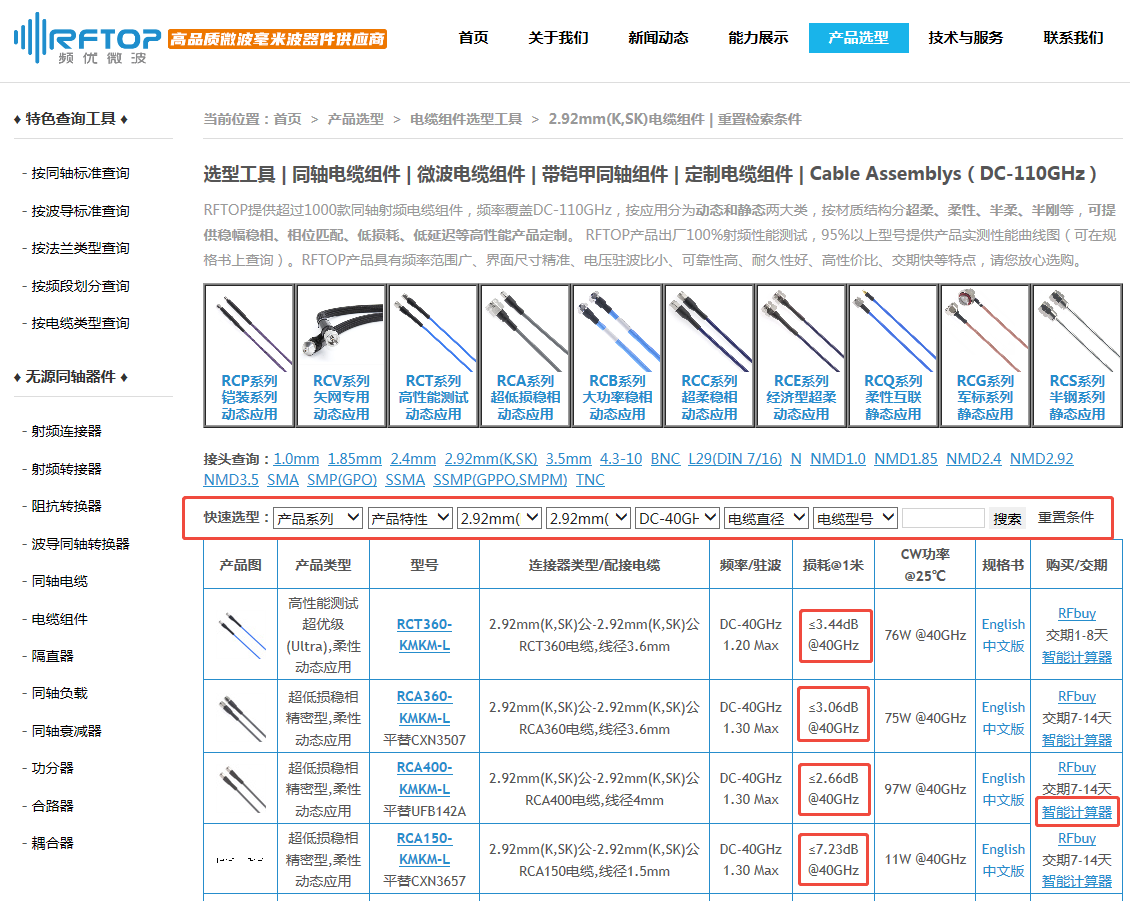
Task: Open the 技术与服务 menu
Action: pyautogui.click(x=964, y=38)
